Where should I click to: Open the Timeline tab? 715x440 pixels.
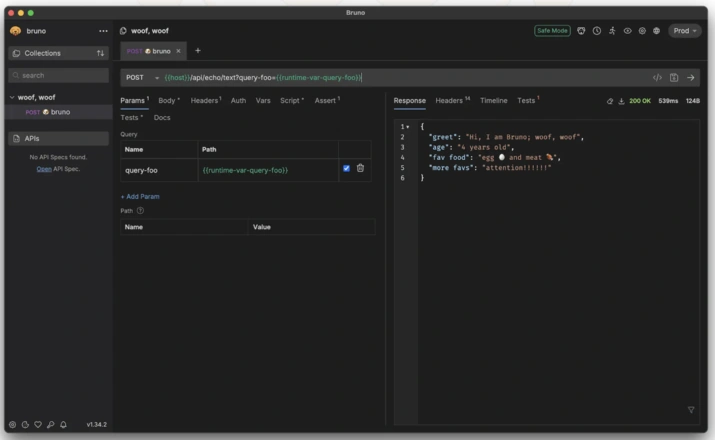(493, 101)
